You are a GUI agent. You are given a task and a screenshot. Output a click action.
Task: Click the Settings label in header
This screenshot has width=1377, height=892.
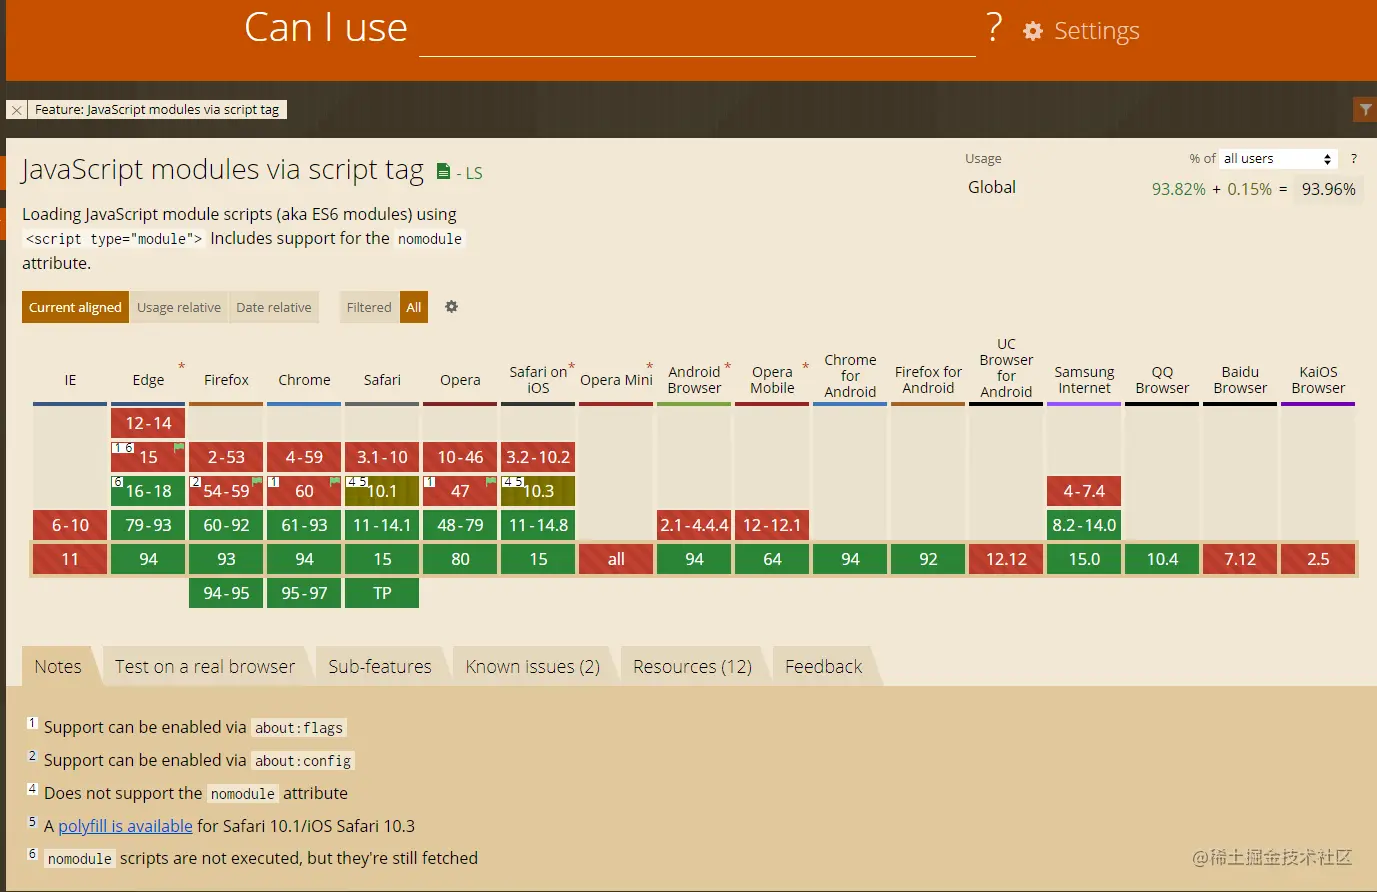[x=1097, y=31]
